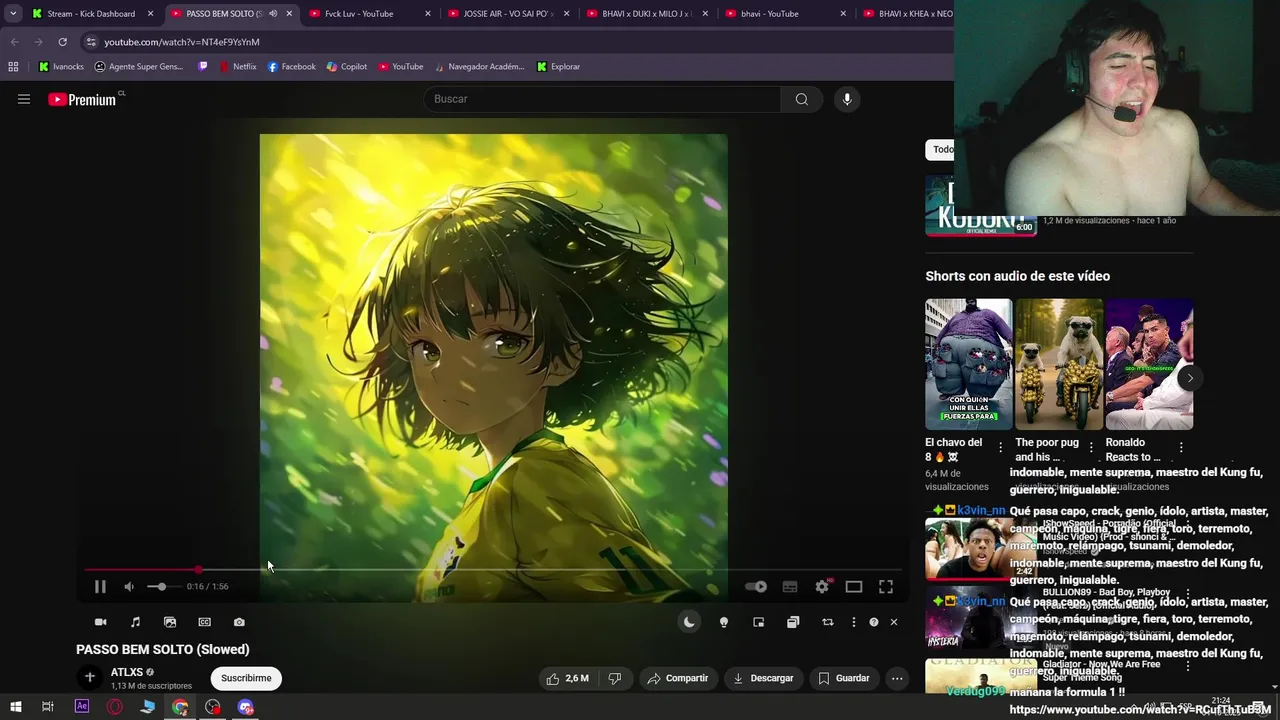Open the ATLXS channel link
This screenshot has width=1280, height=720.
click(127, 672)
